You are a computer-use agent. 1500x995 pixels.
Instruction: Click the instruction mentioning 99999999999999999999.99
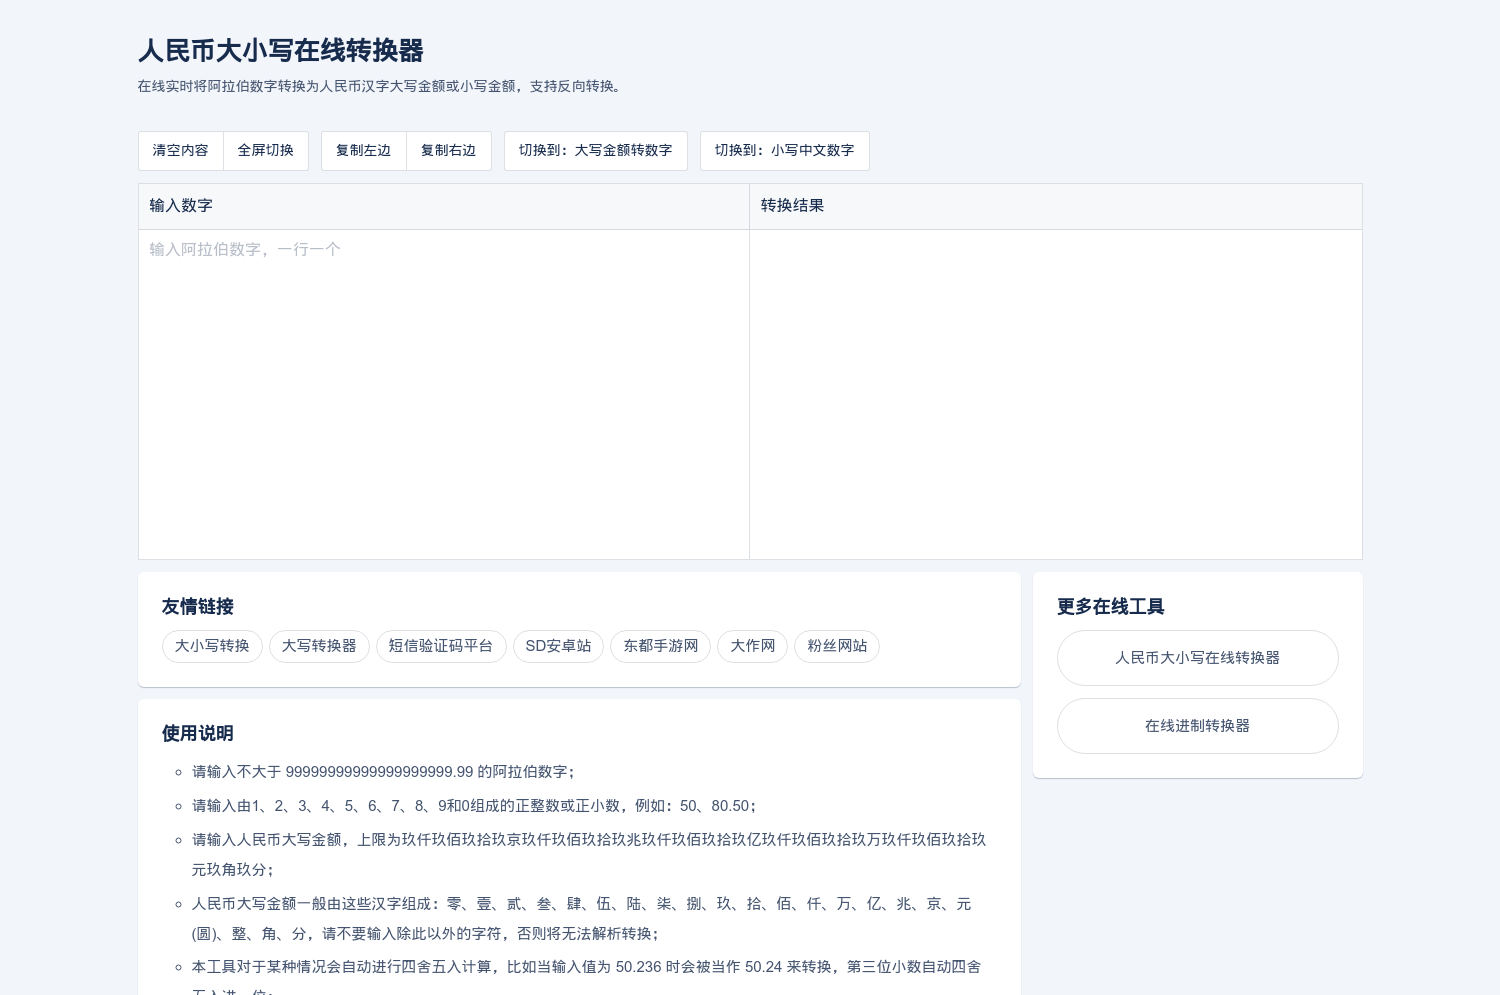pos(383,772)
